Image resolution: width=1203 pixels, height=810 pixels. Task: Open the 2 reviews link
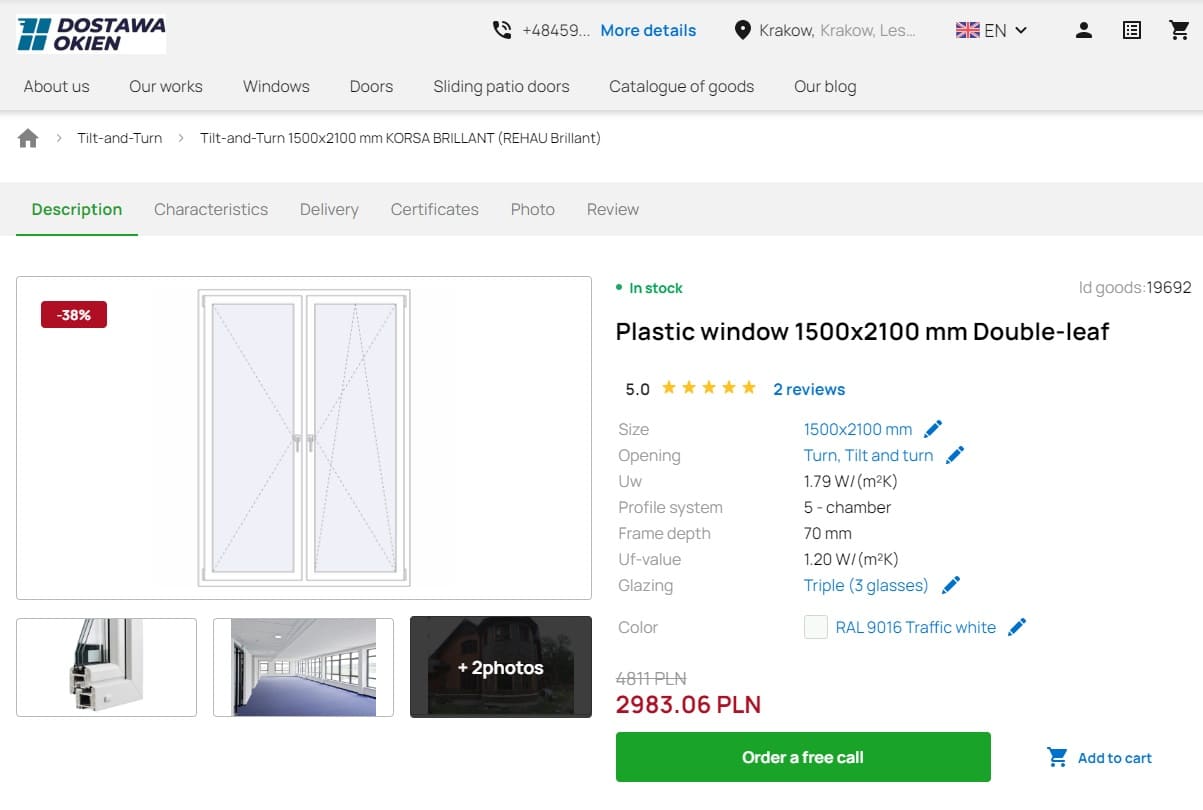(809, 388)
